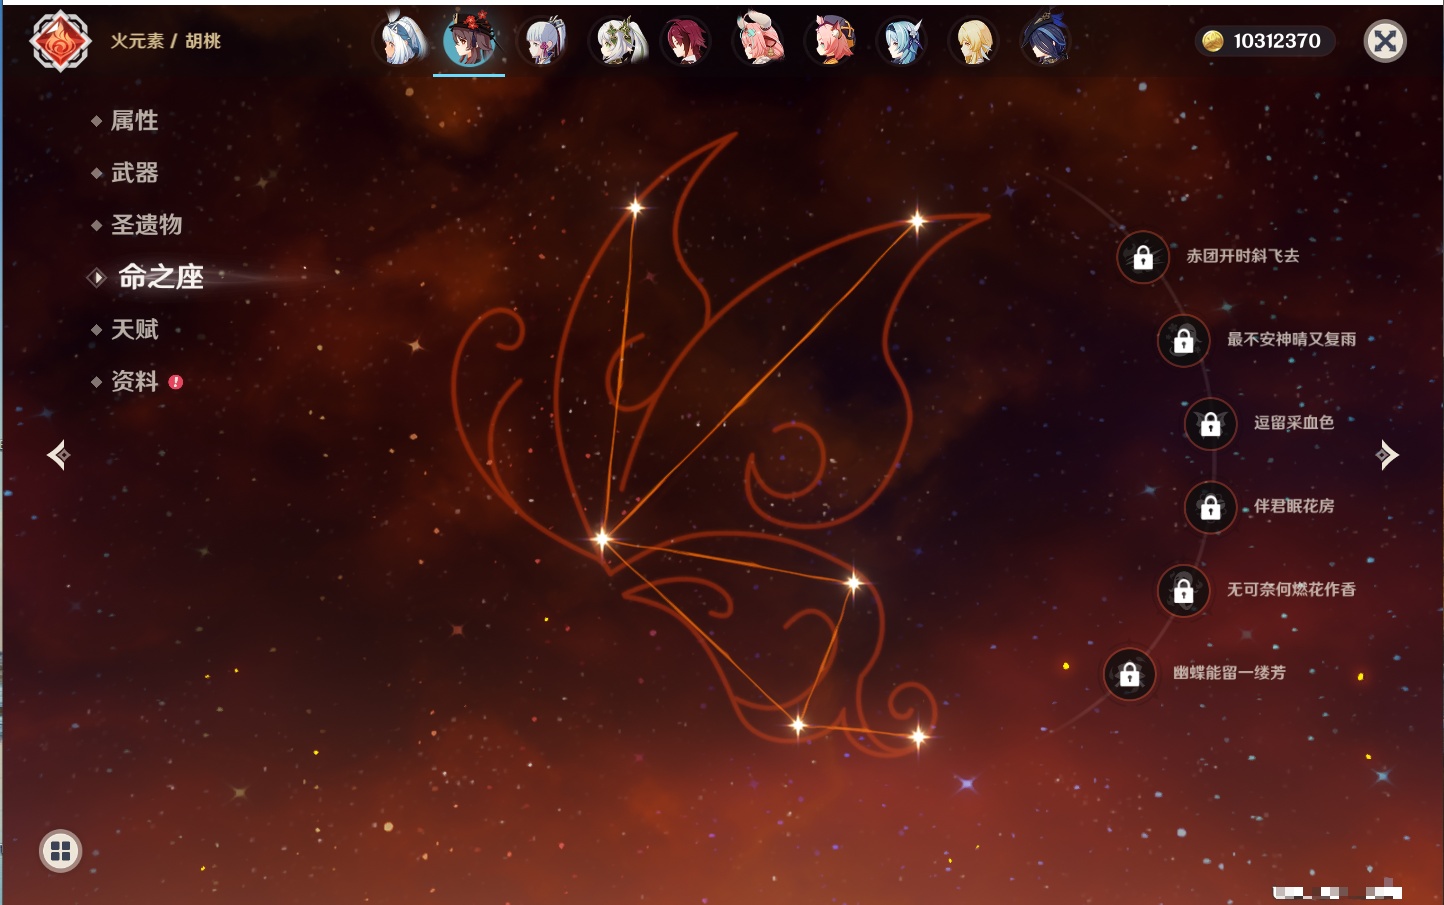This screenshot has height=905, width=1444.
Task: Click the Mora amount 10312370
Action: point(1277,41)
